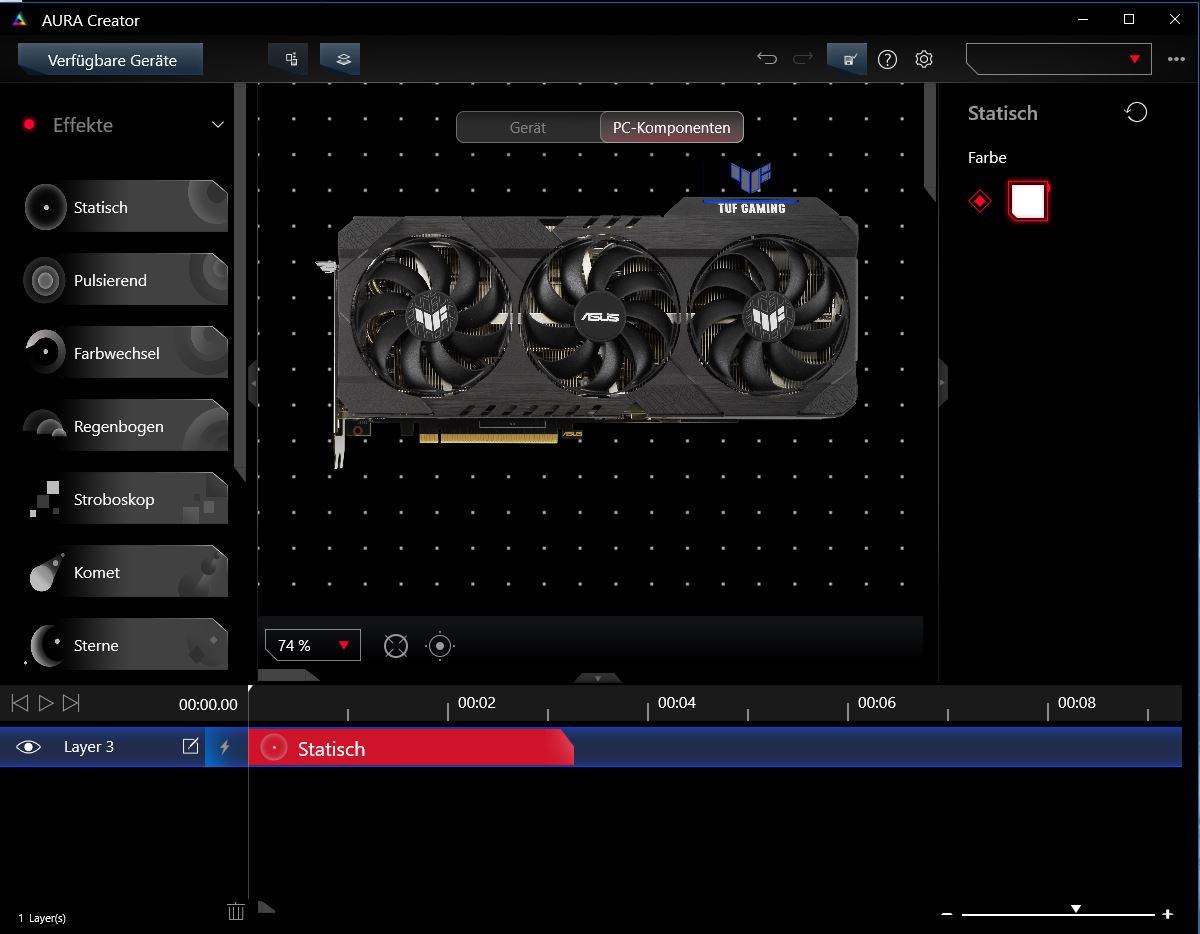Switch to the Gerät tab

click(528, 127)
